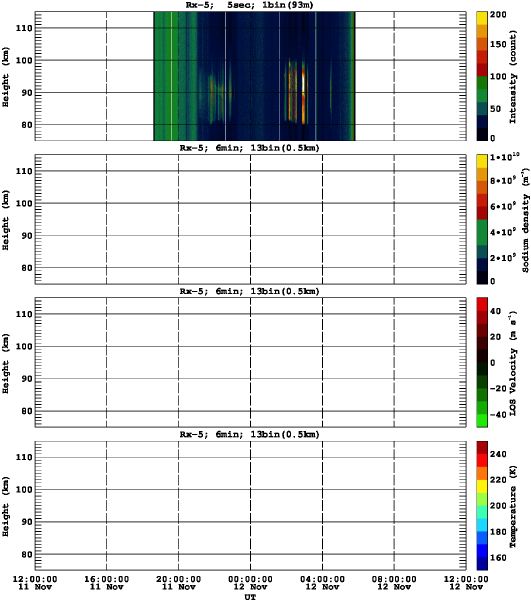This screenshot has height=600, width=531.
Task: Click the Temperature (K) colorbar label
Action: tap(513, 506)
